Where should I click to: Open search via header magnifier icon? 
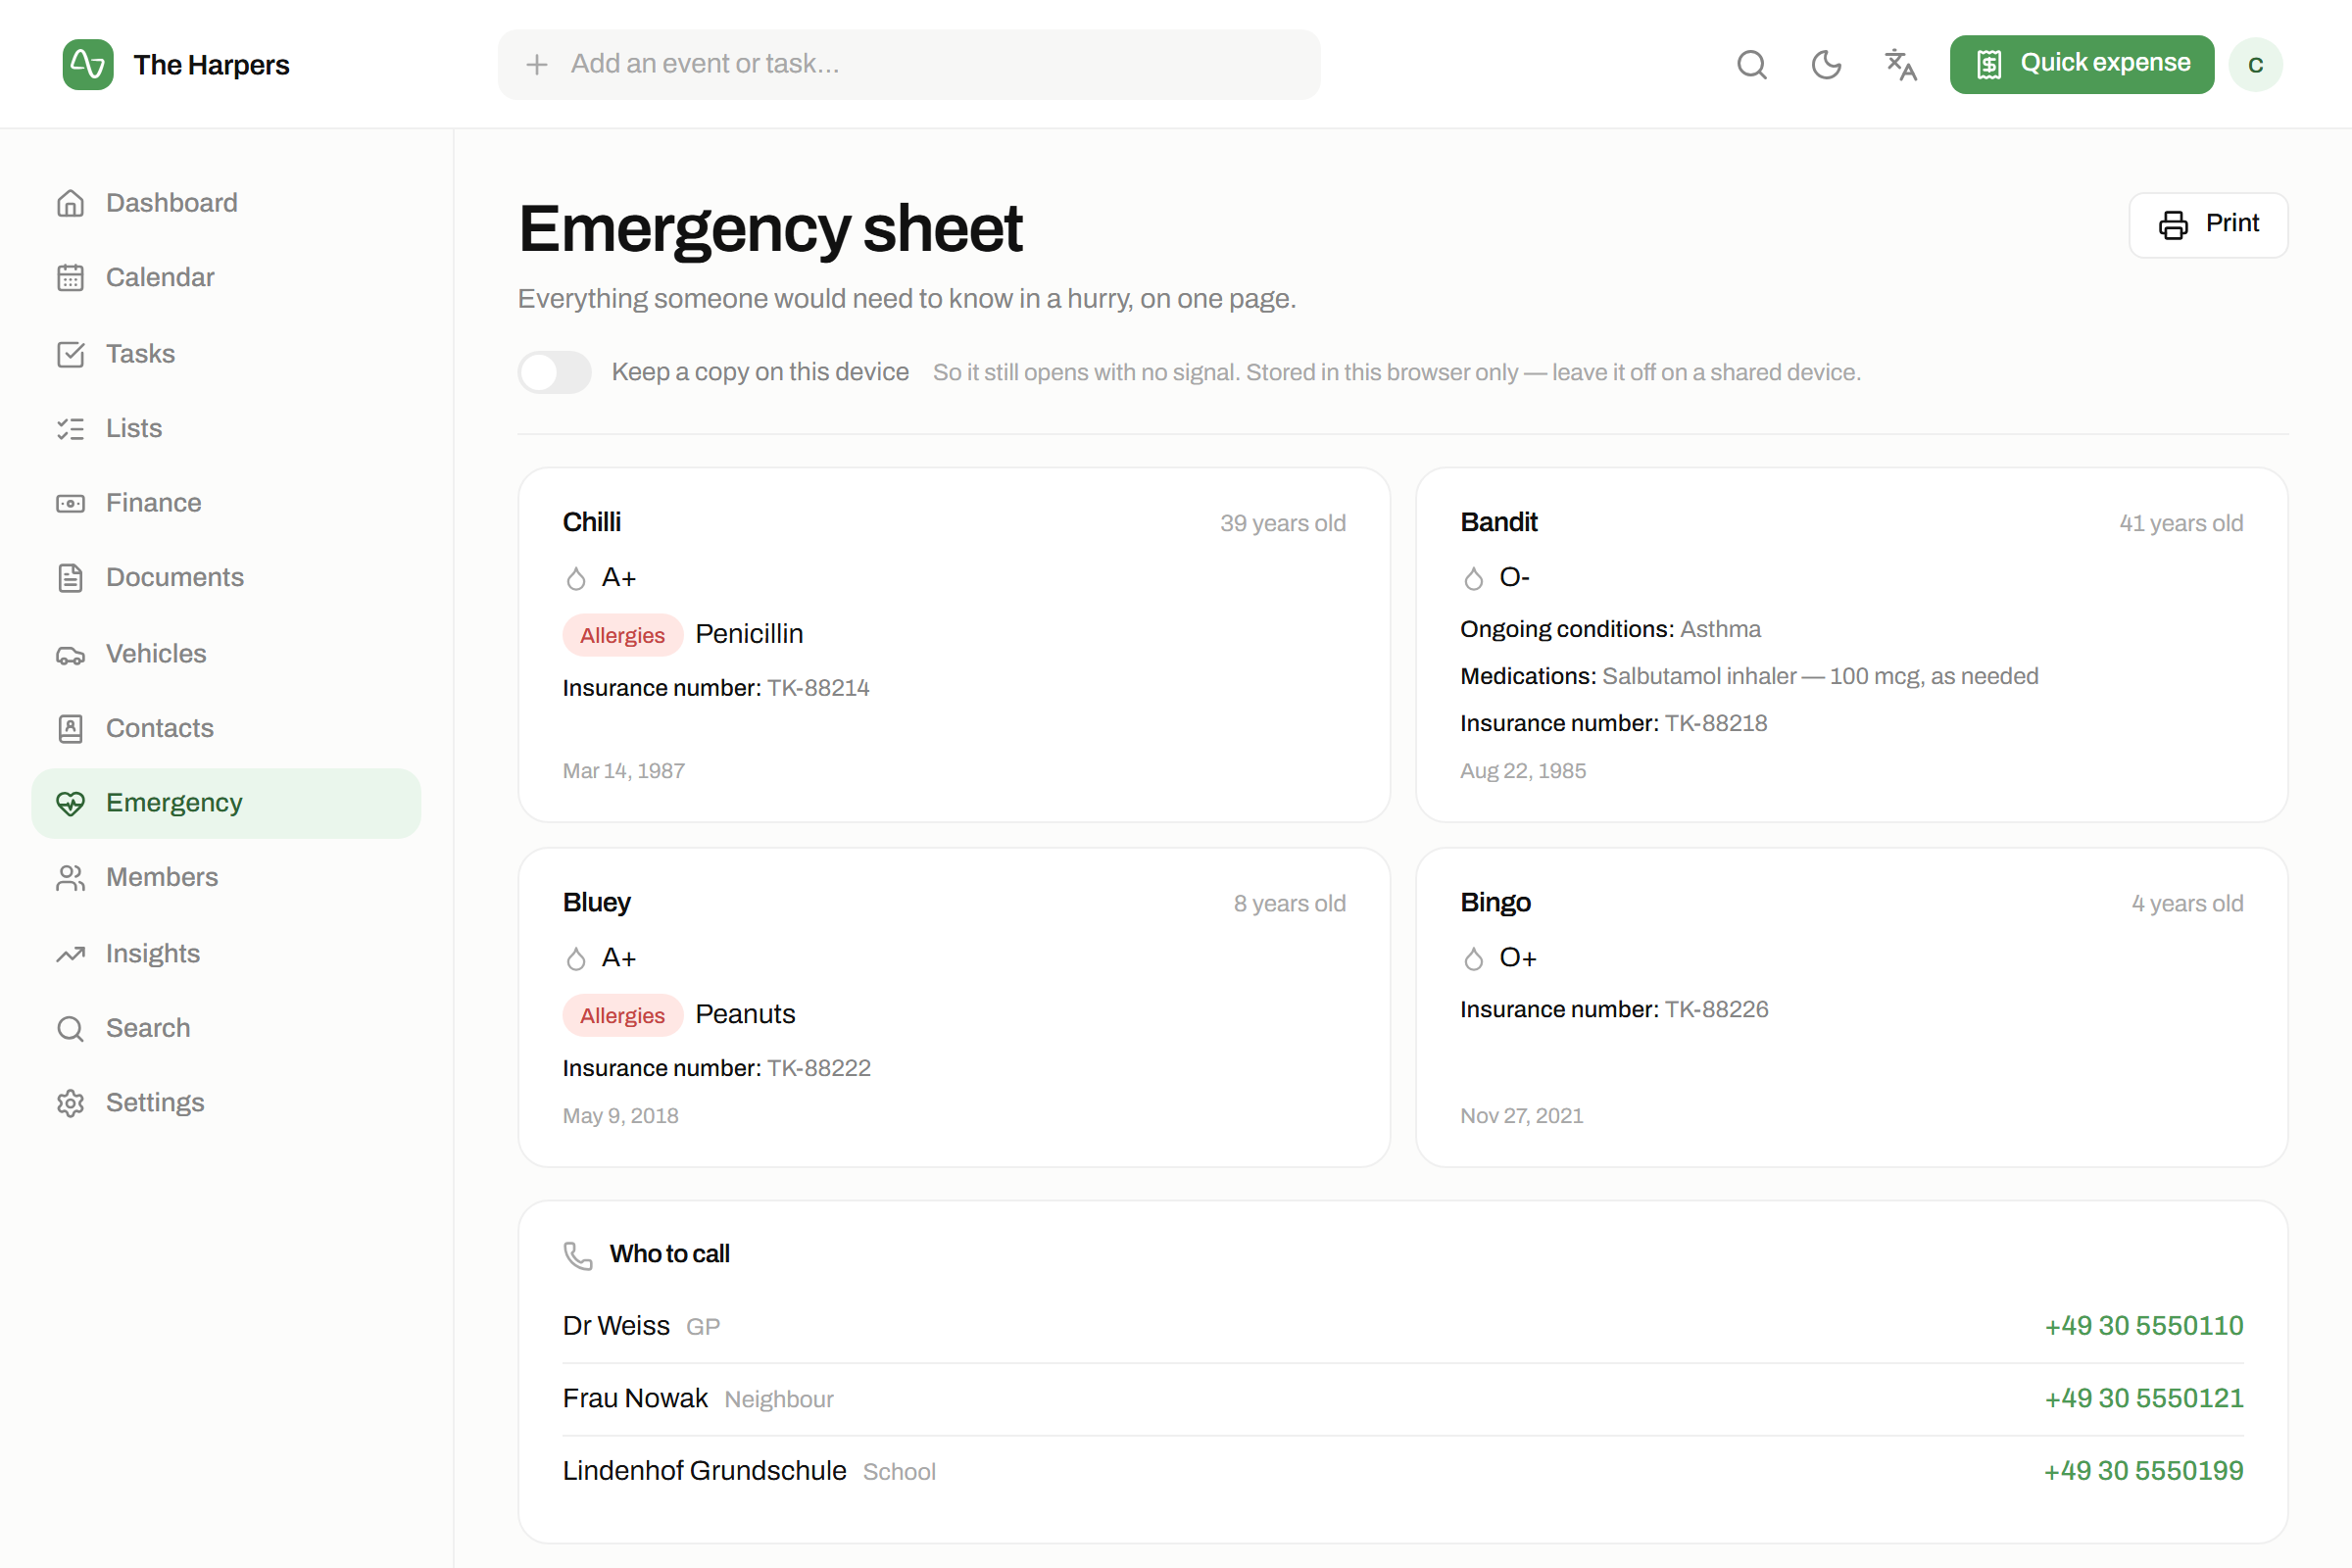[1752, 65]
